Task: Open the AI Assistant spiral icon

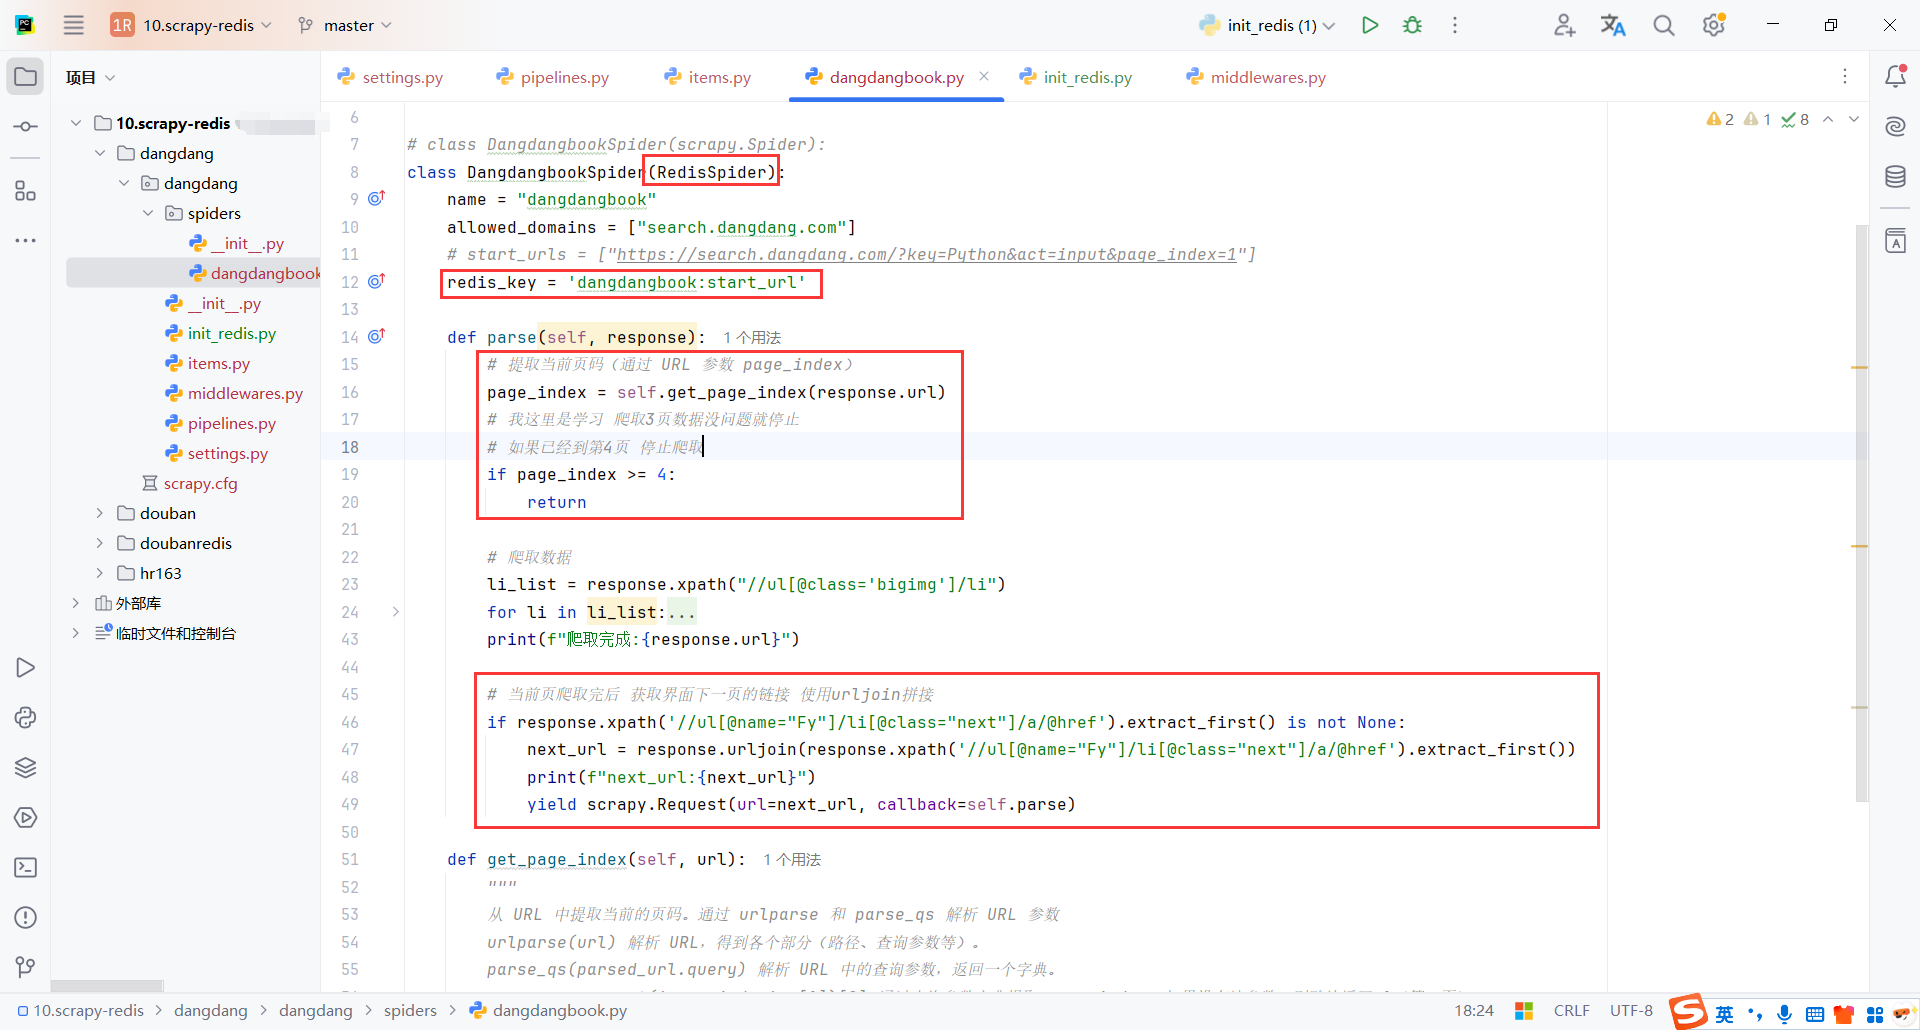Action: click(x=1895, y=126)
